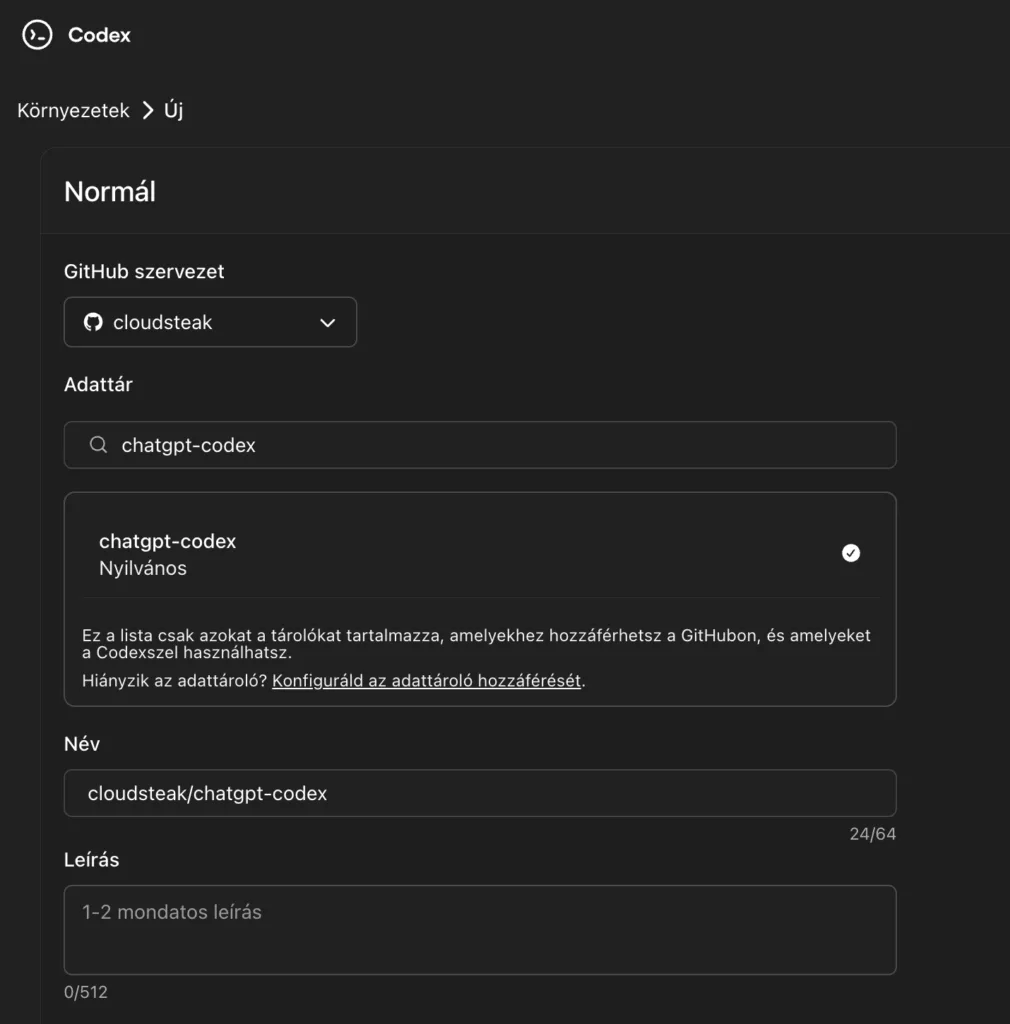Expand the dropdown arrow next to cloudsteak
This screenshot has height=1024, width=1010.
(328, 323)
